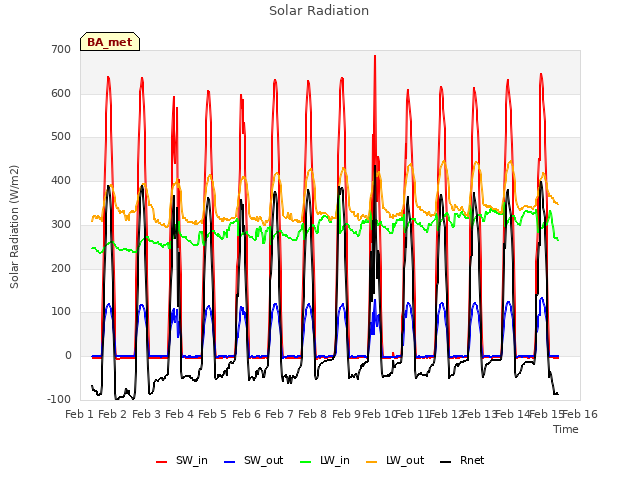Screen dimensions: 640x480
Task: Click the red SW_in legend swatch
Action: pos(162,462)
